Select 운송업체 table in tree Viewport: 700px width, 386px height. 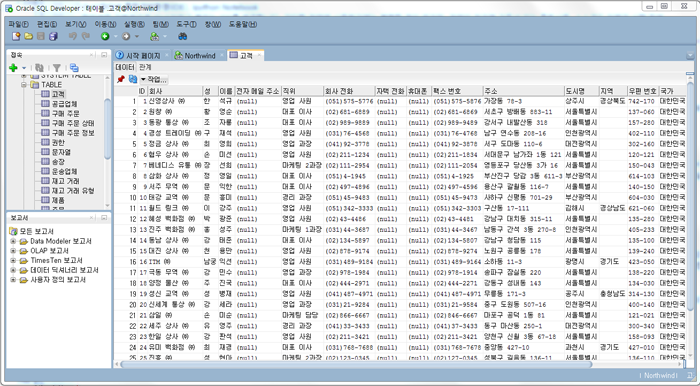[x=65, y=171]
